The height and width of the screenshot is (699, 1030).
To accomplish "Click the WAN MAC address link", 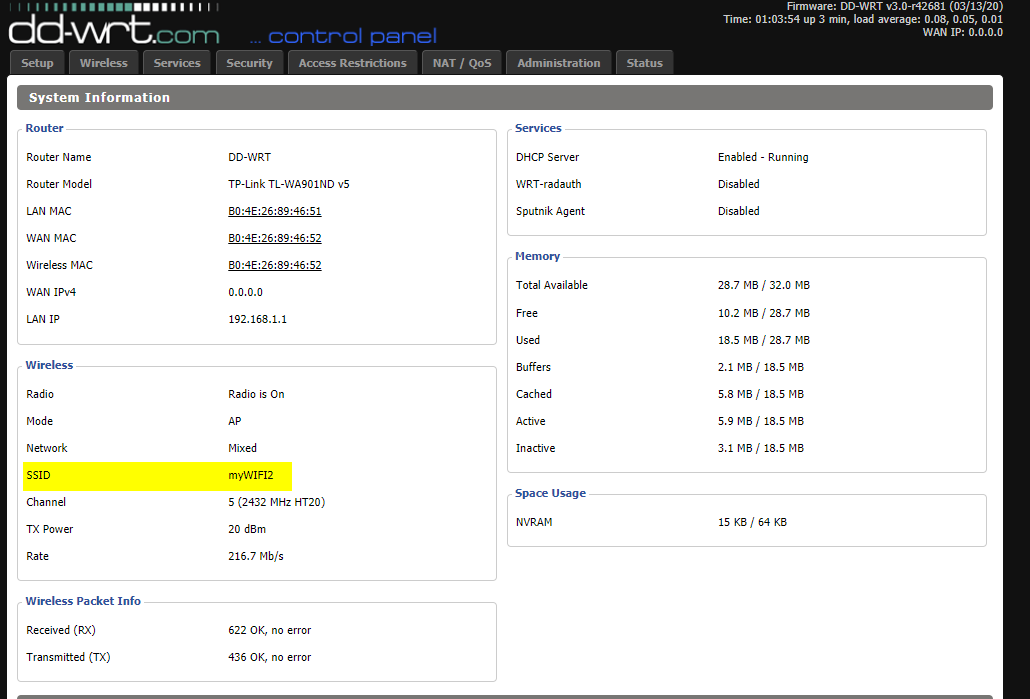I will click(x=275, y=238).
